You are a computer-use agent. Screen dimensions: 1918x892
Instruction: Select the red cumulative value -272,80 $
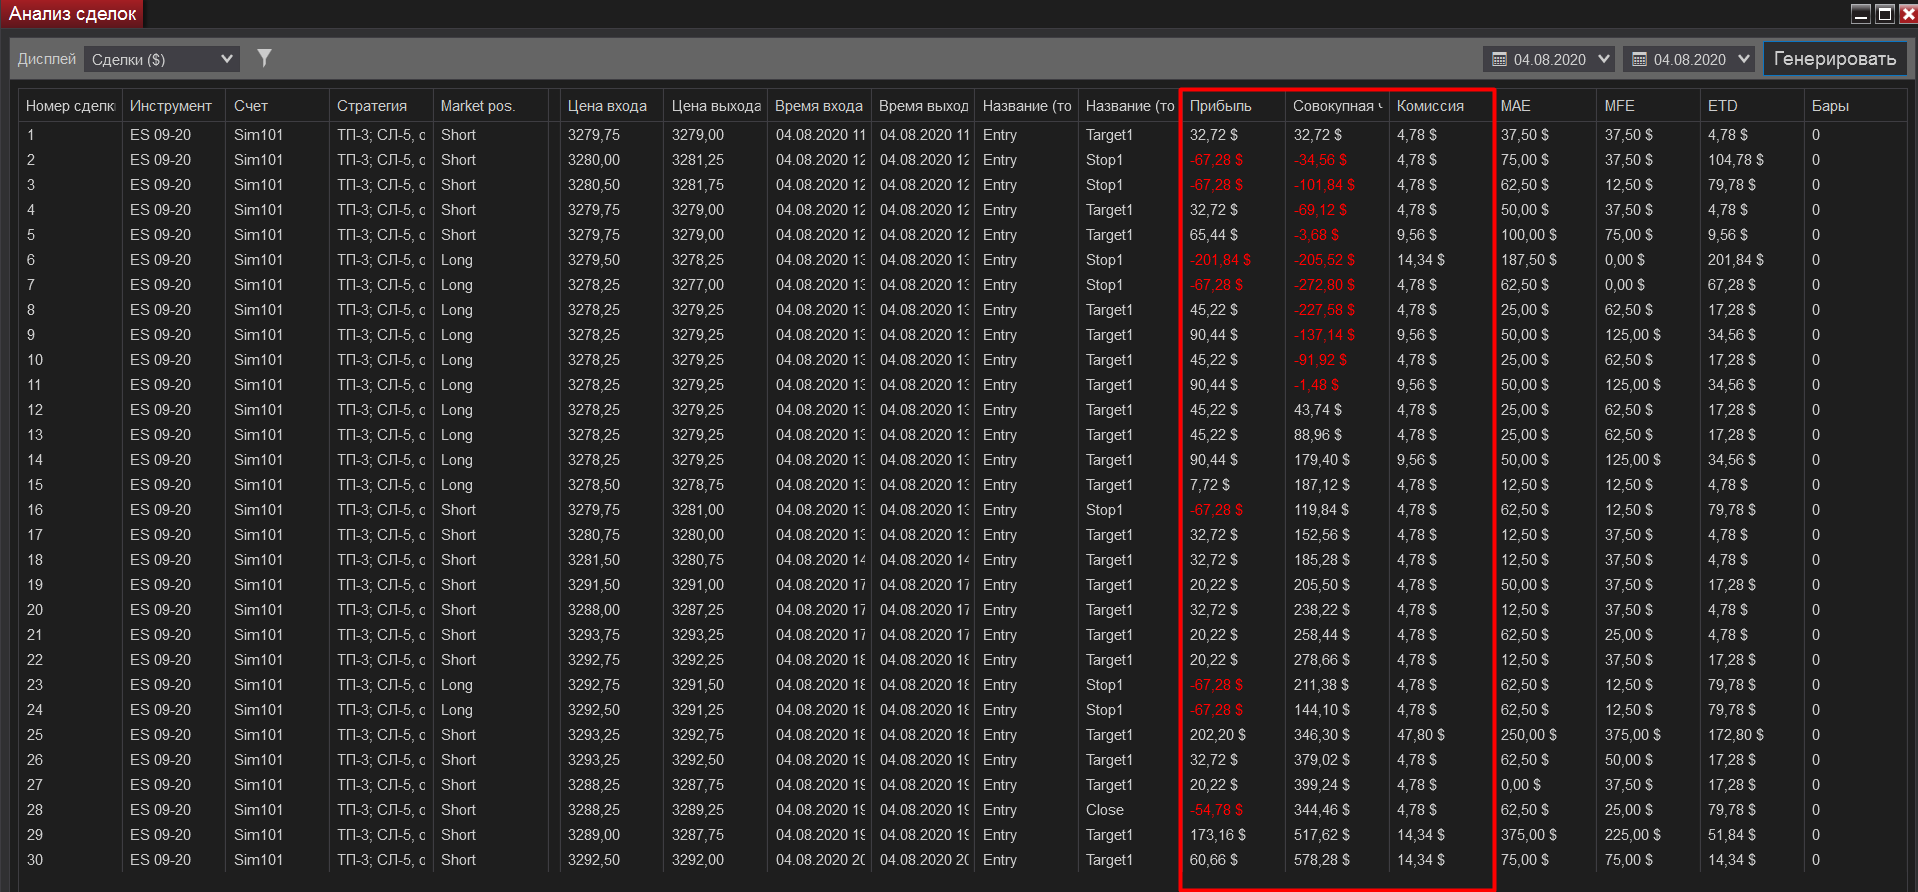coord(1324,285)
